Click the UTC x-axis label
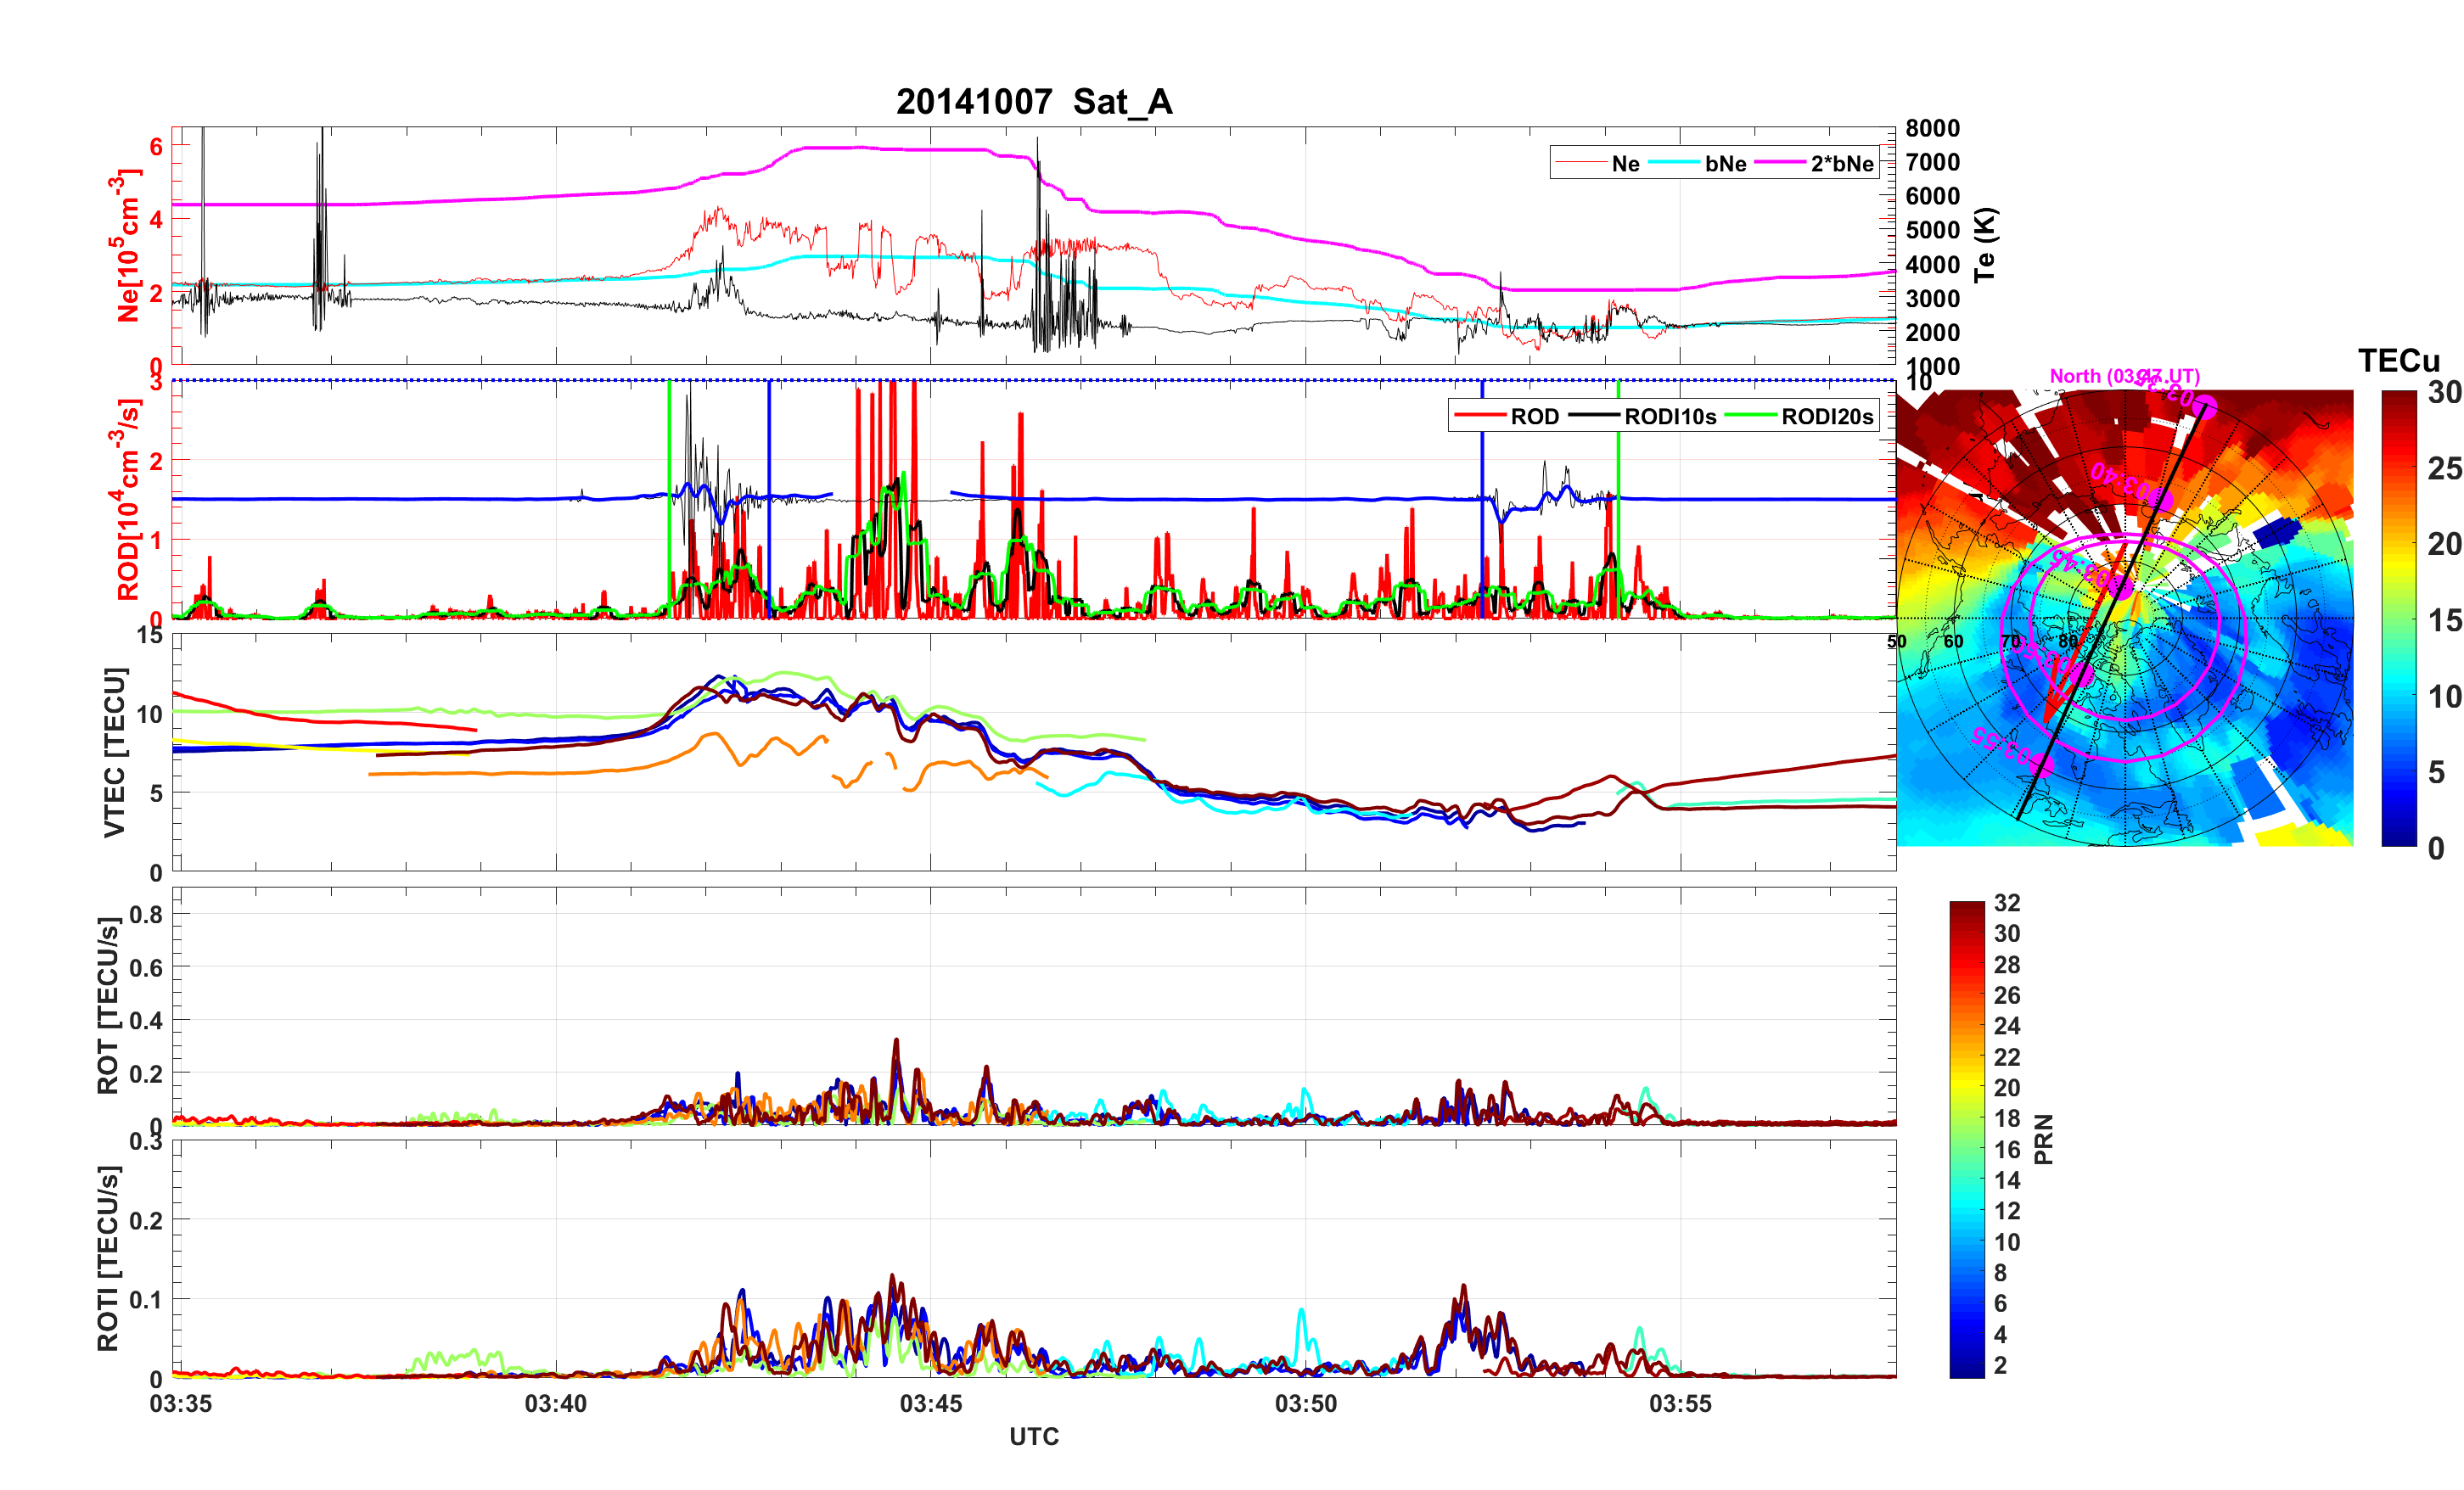The image size is (2464, 1490). [x=1033, y=1437]
